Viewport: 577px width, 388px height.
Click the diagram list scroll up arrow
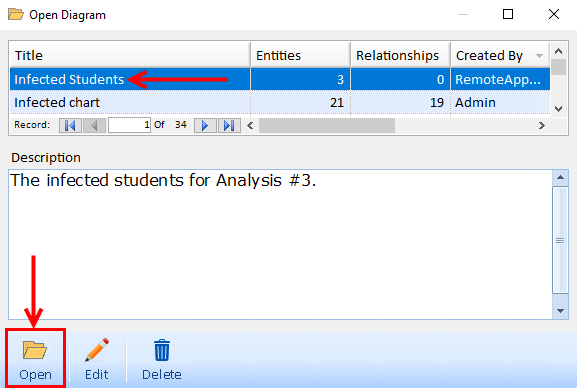coord(559,51)
